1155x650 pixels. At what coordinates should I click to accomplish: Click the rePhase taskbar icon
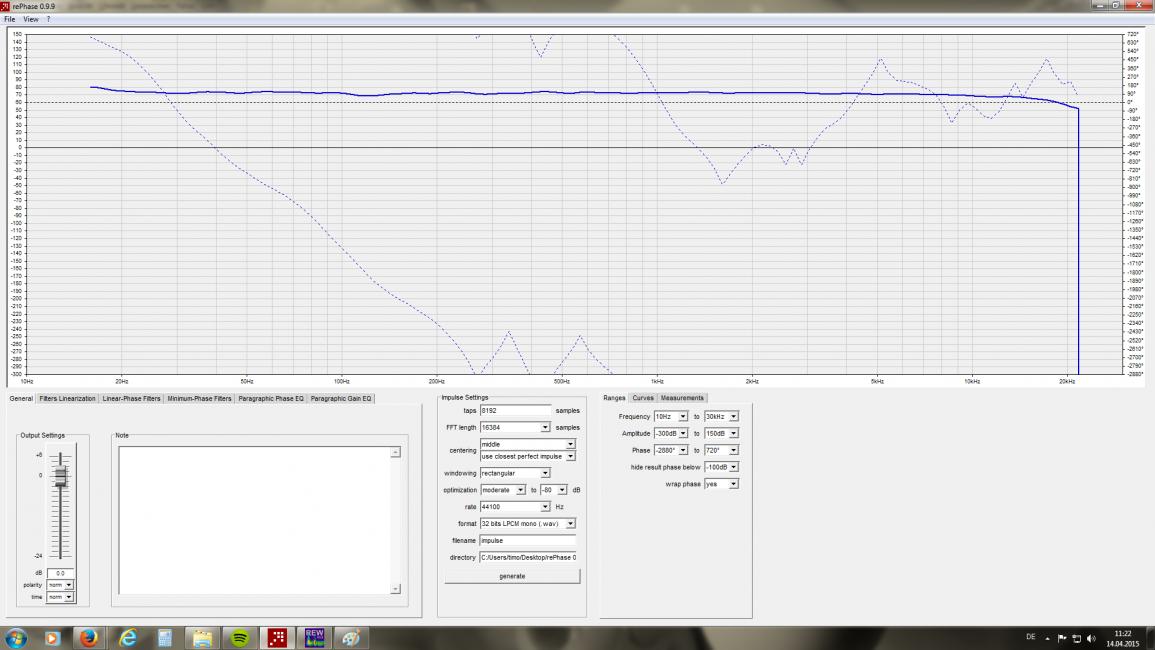click(x=277, y=638)
